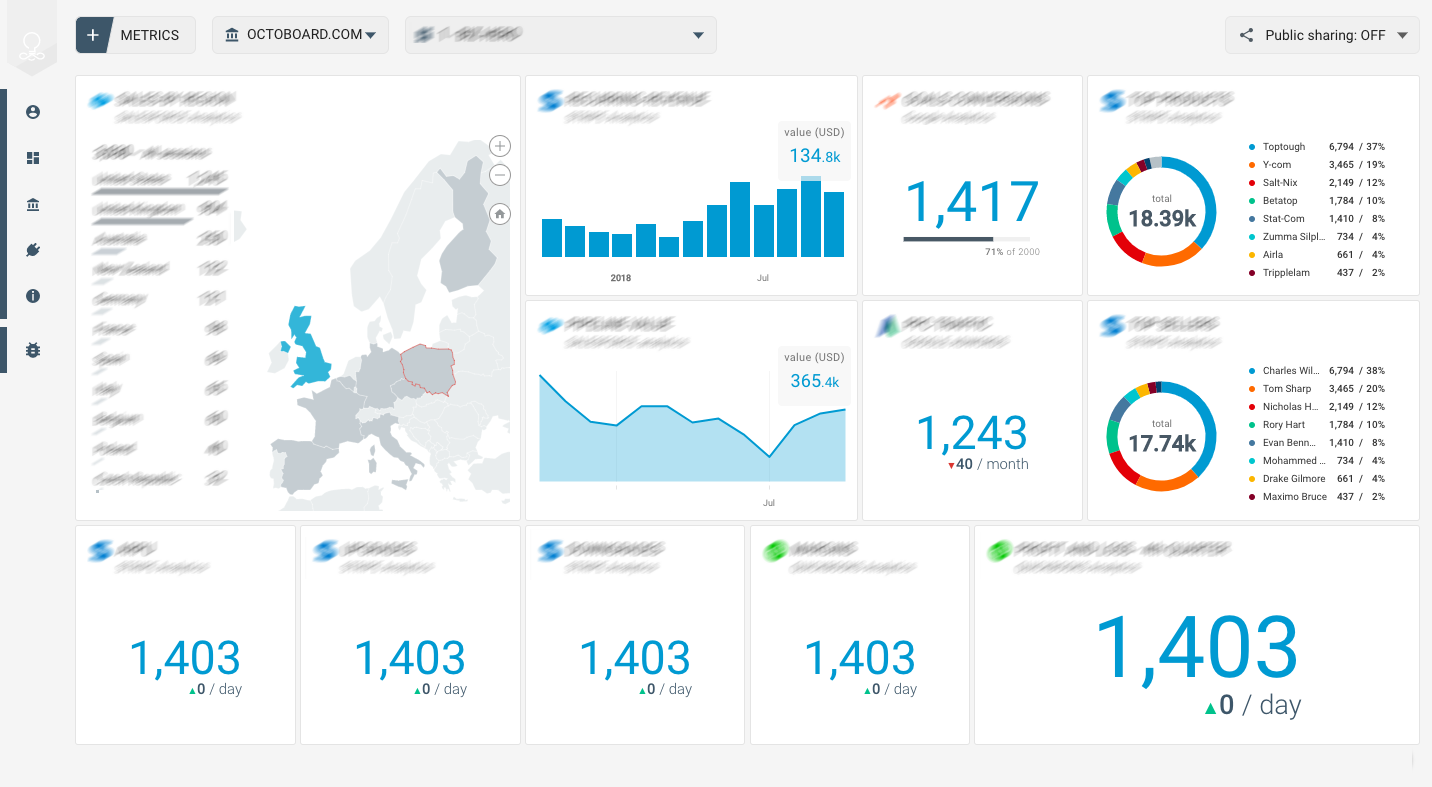Click the share icon beside Public sharing
1432x787 pixels.
pos(1246,34)
